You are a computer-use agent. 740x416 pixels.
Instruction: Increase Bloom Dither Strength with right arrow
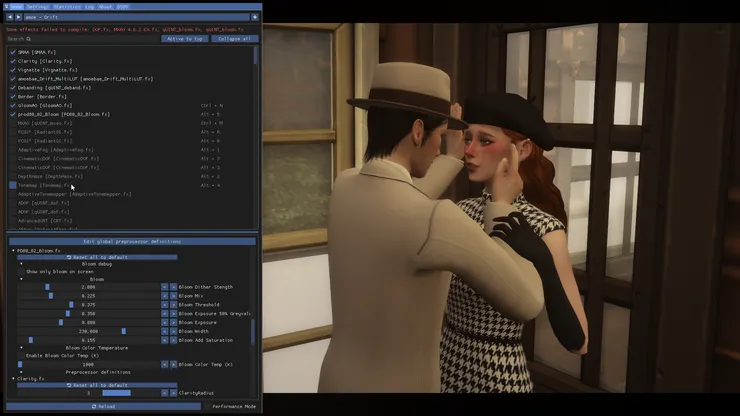173,287
